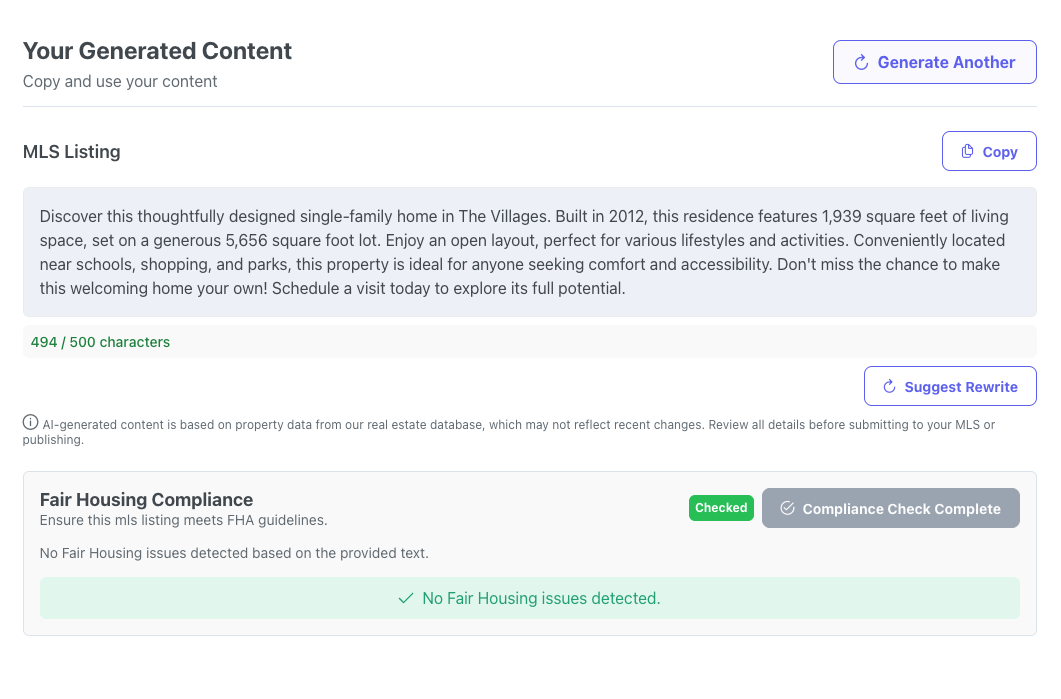The height and width of the screenshot is (699, 1061).
Task: Copy the MLS listing text
Action: [989, 150]
